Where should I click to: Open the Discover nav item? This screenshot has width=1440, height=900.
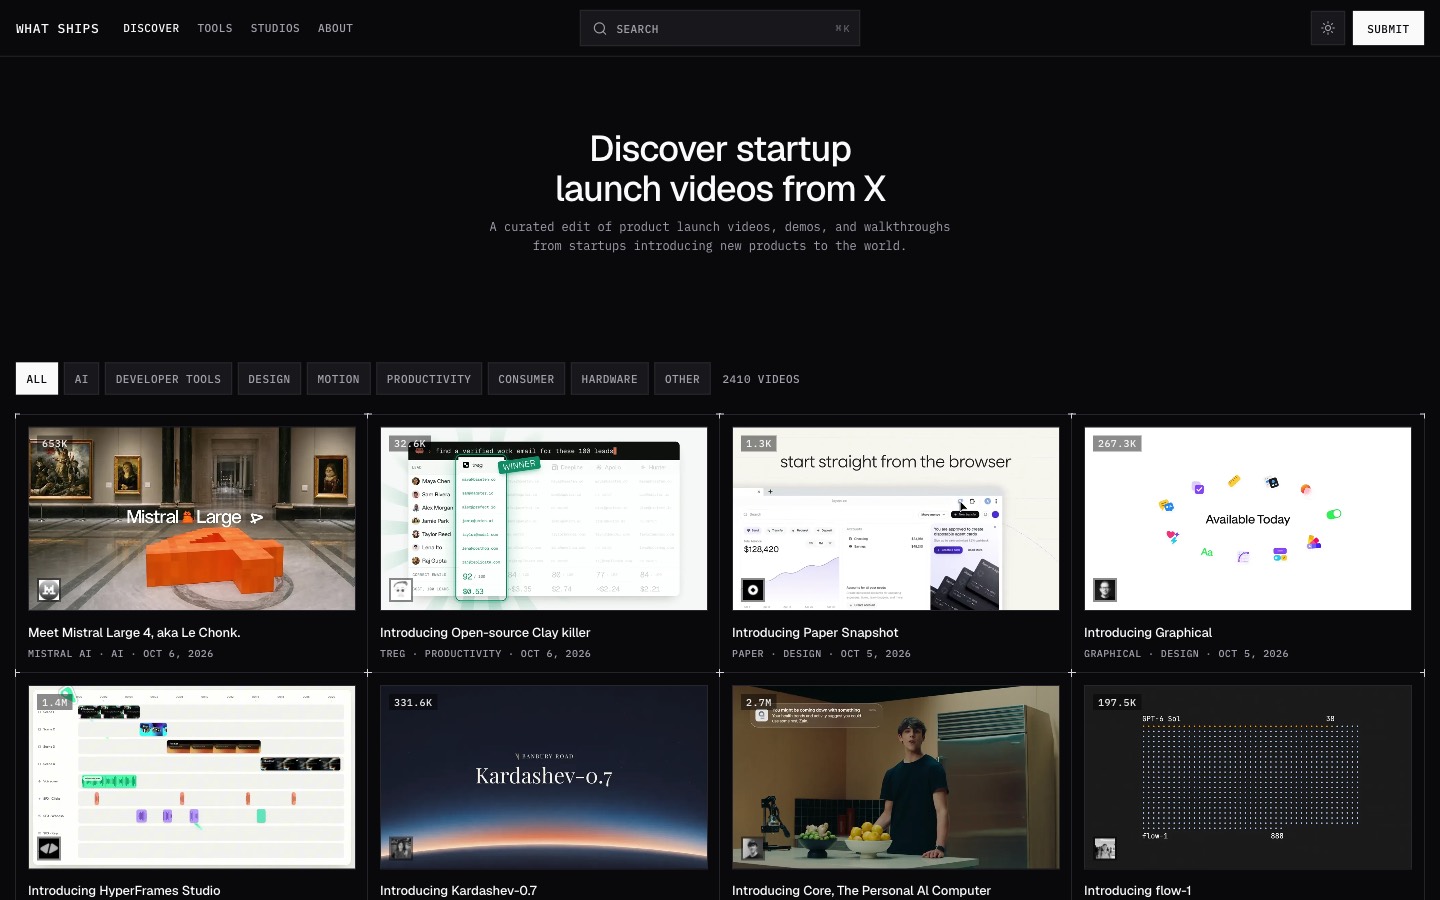[151, 28]
